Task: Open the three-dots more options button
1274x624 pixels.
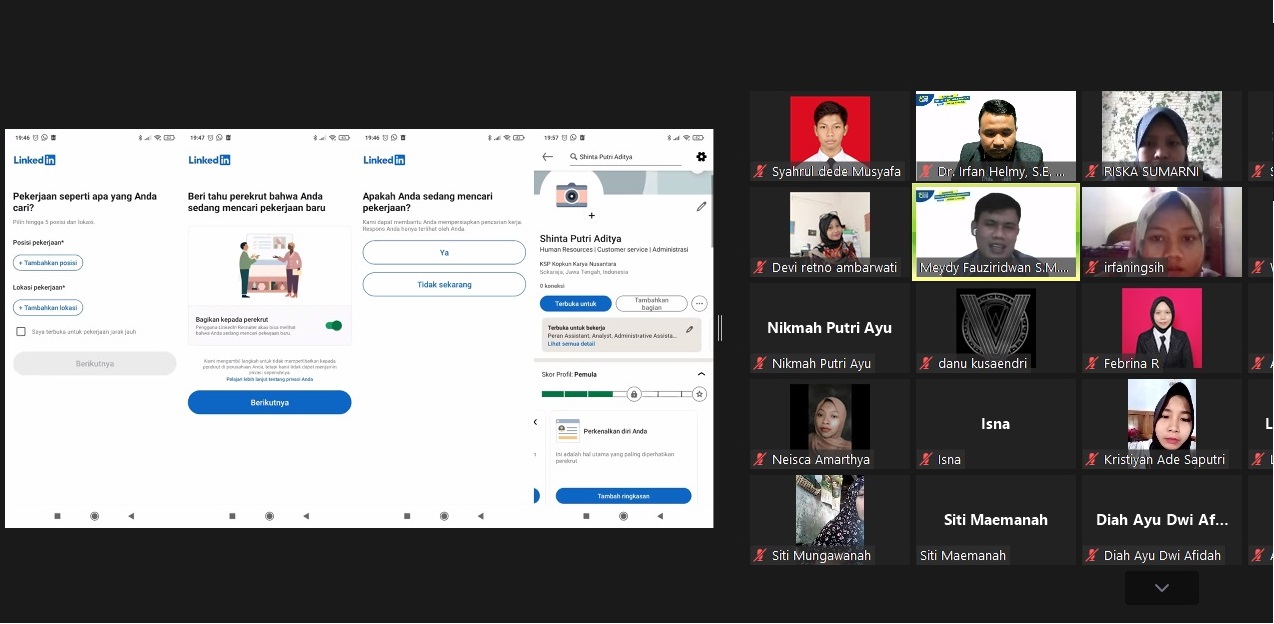Action: [x=699, y=304]
